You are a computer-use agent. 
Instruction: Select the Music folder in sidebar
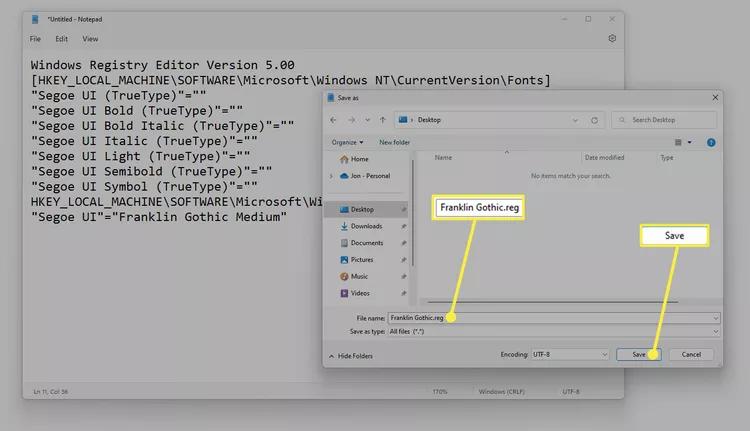(x=354, y=276)
